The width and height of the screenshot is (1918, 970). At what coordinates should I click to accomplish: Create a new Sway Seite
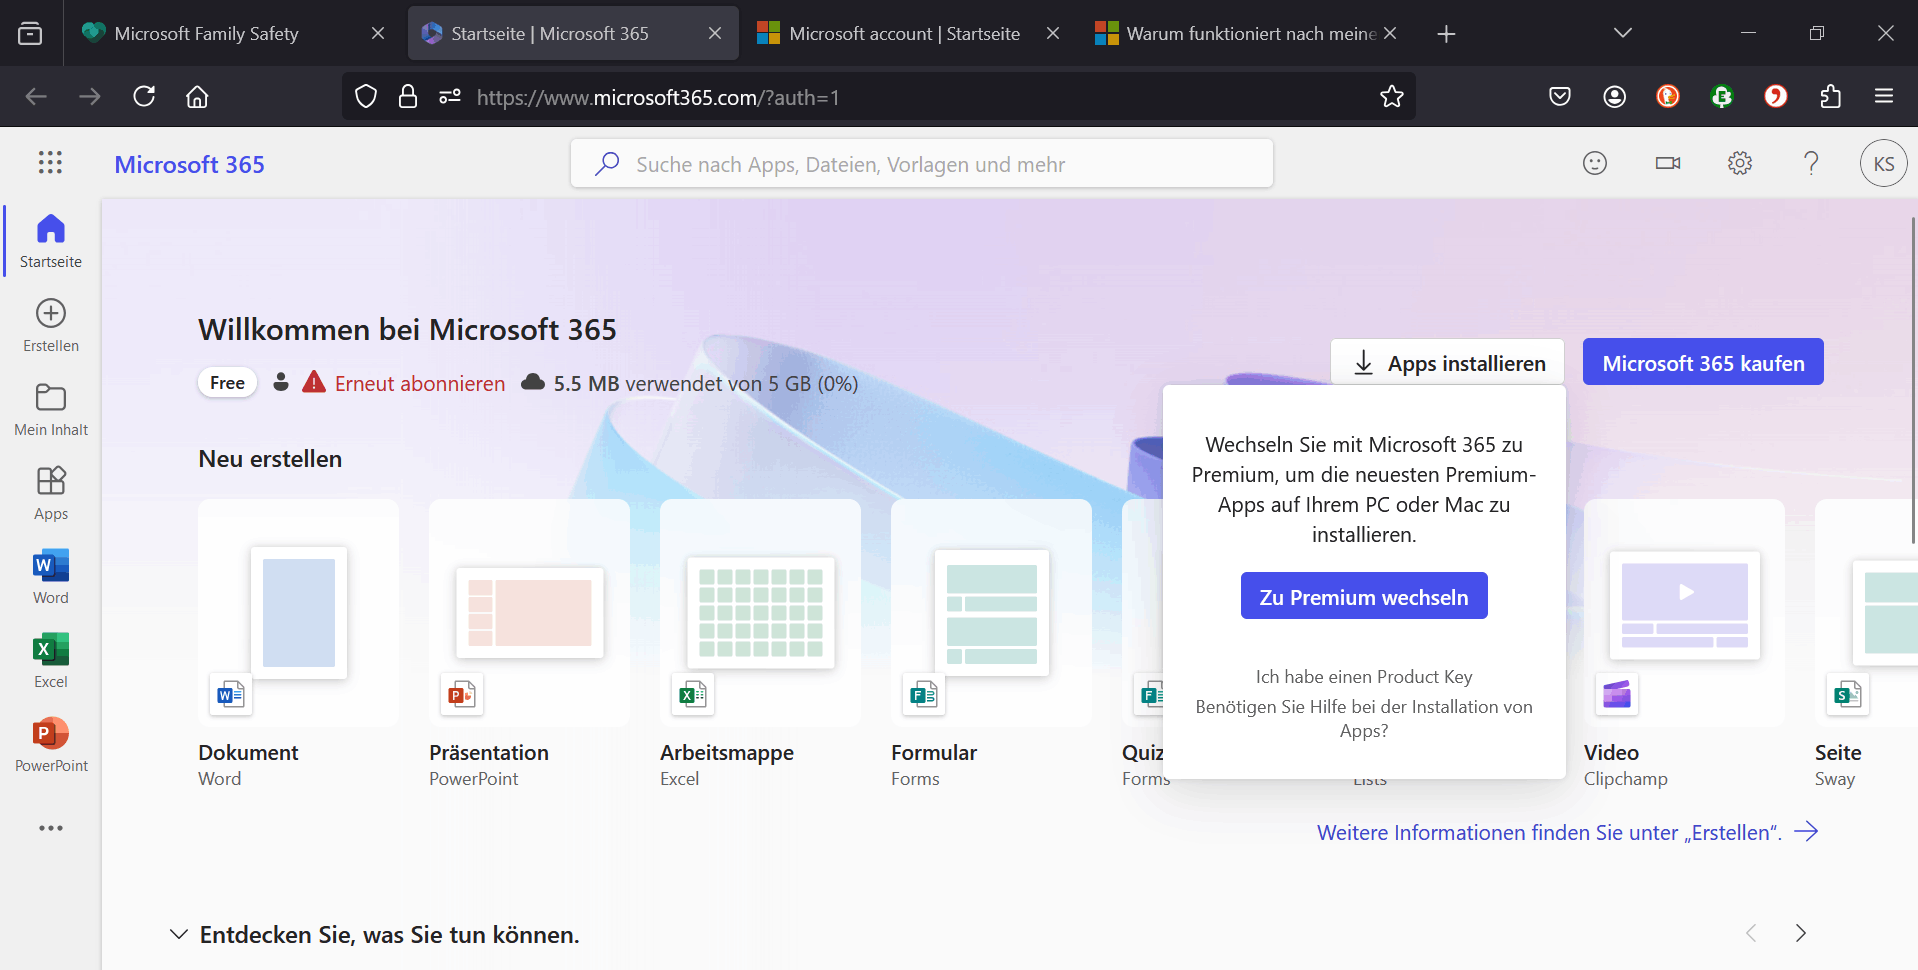coord(1865,645)
